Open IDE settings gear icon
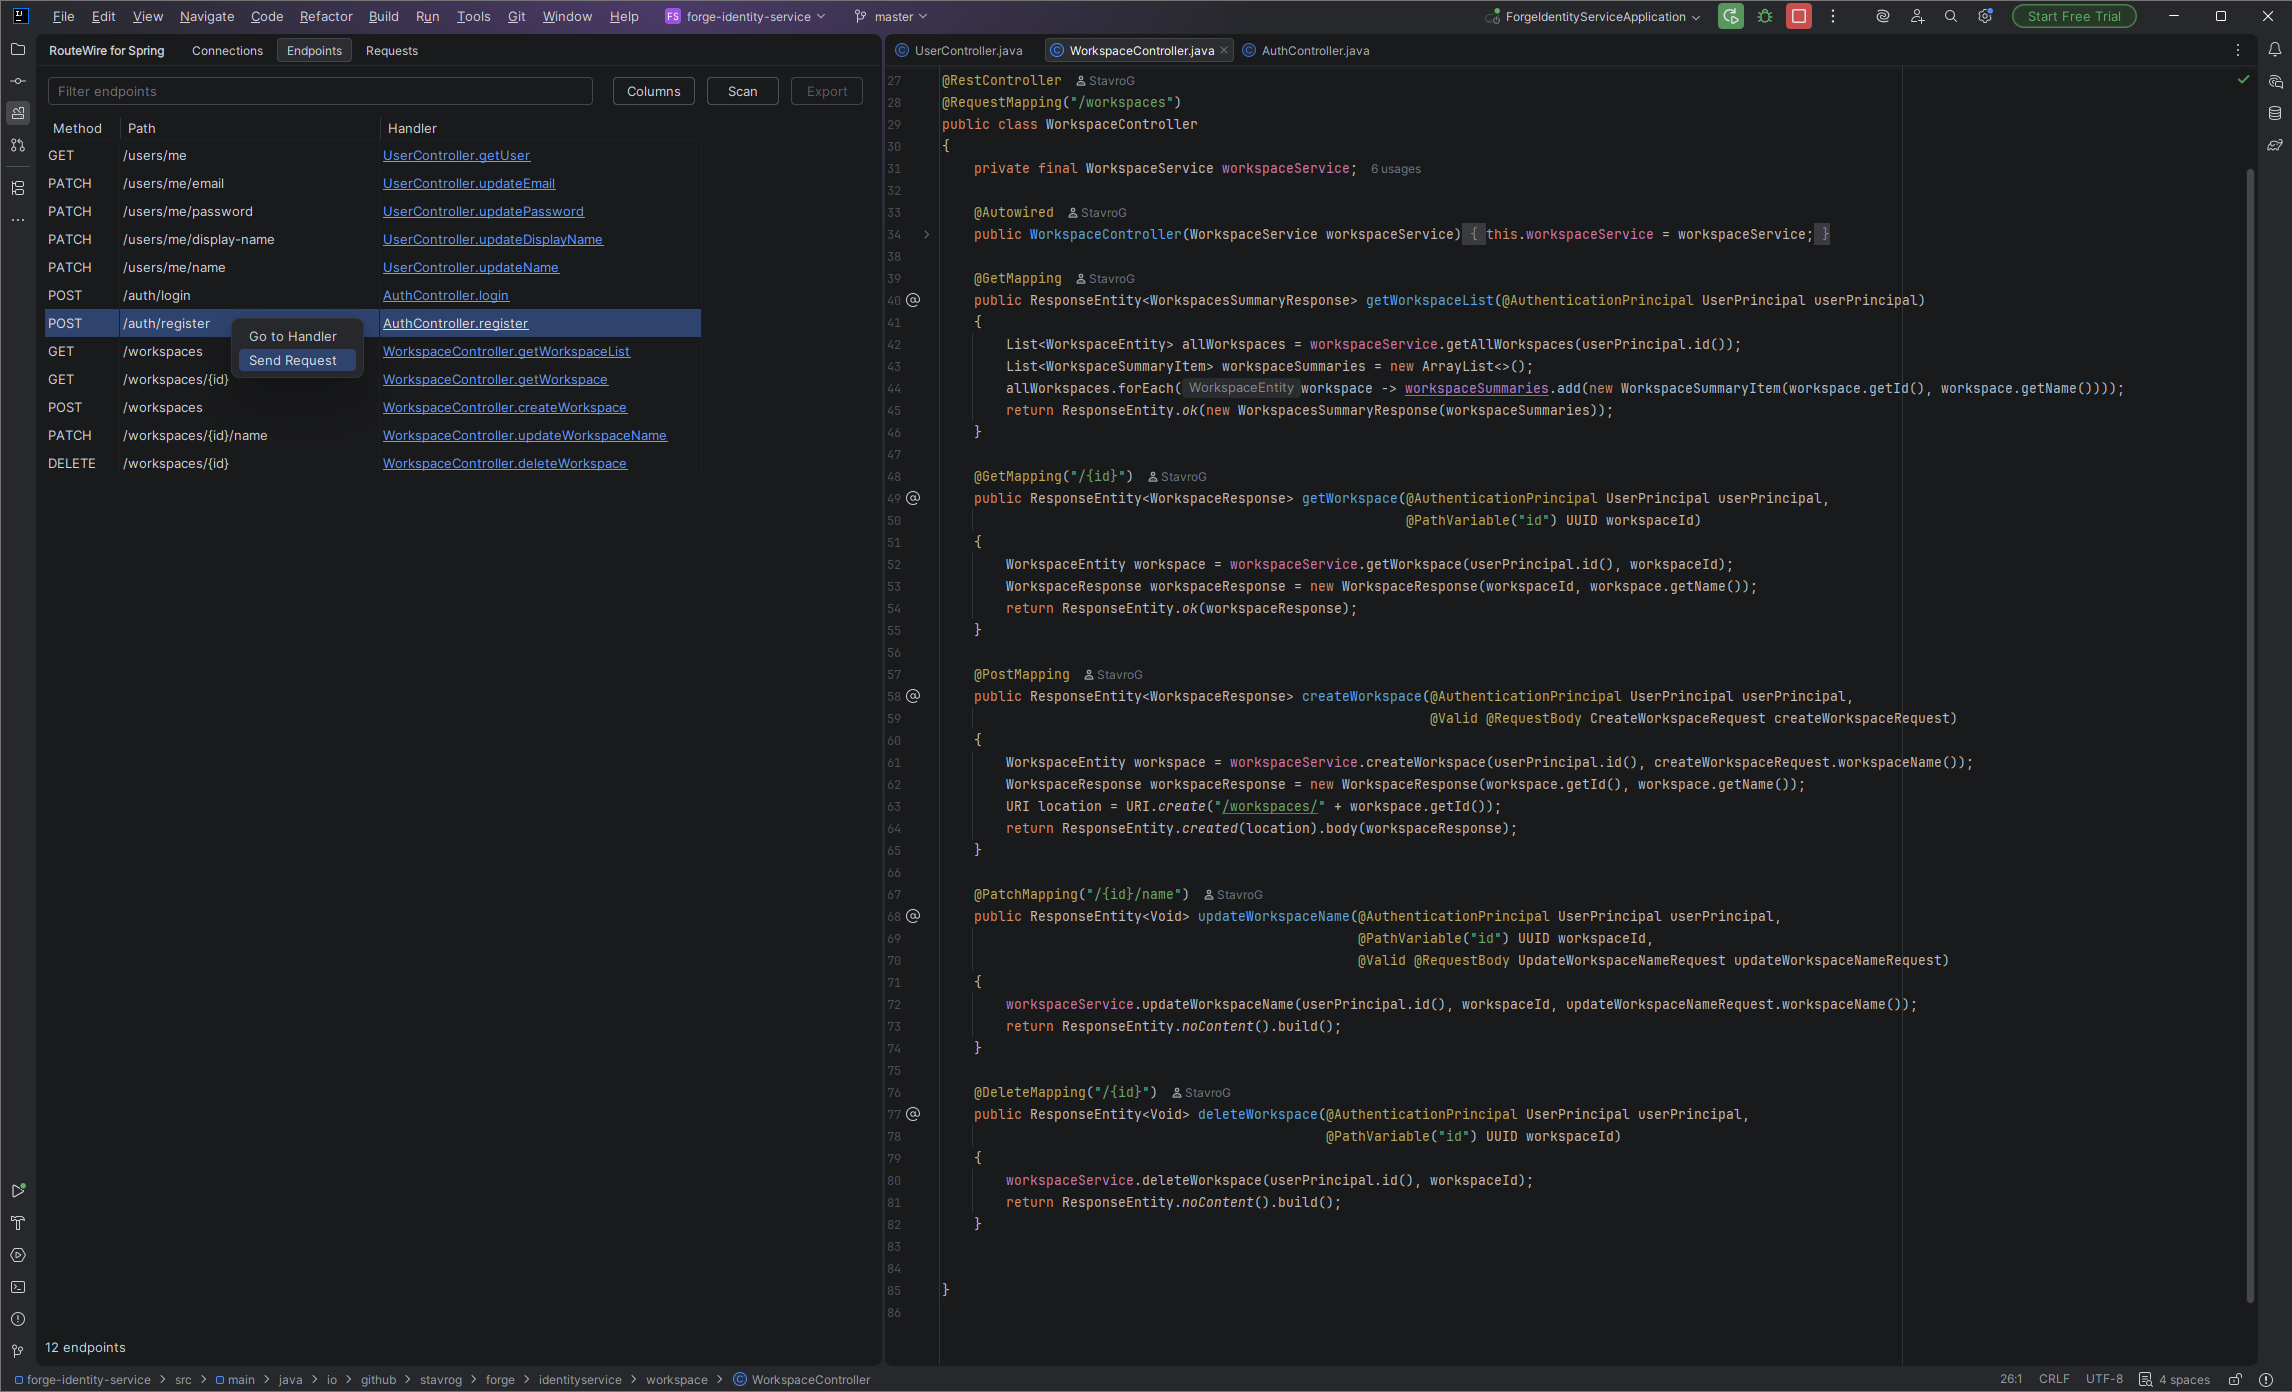Image resolution: width=2292 pixels, height=1392 pixels. pos(1985,16)
